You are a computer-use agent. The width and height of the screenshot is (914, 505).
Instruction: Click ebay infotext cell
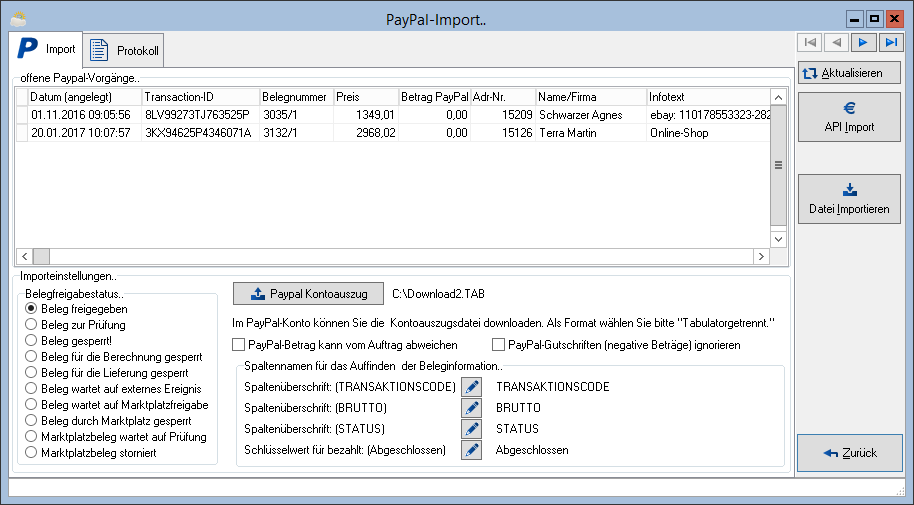tap(710, 115)
